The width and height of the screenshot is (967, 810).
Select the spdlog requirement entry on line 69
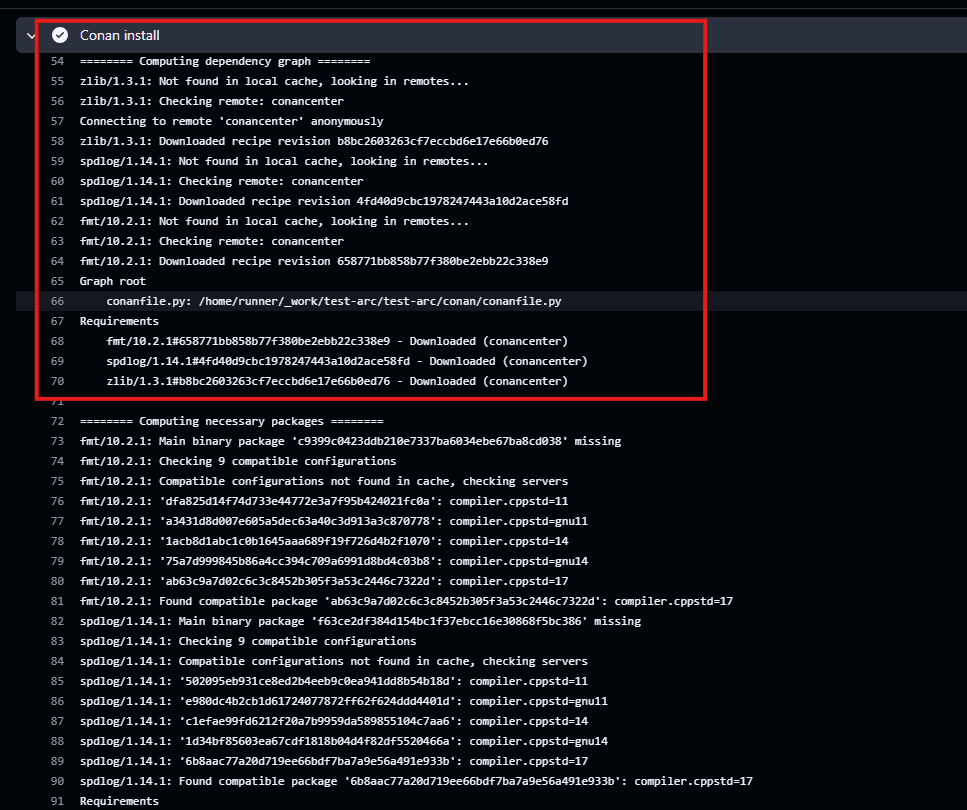pyautogui.click(x=346, y=361)
